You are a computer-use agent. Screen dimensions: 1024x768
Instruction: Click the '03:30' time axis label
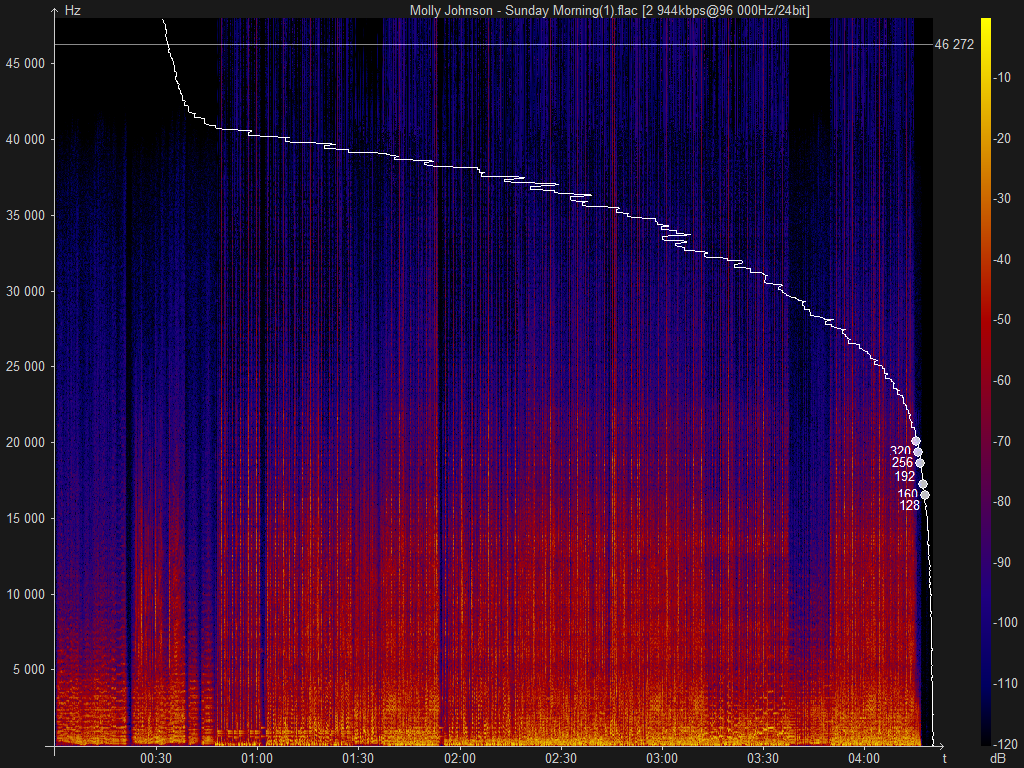point(763,758)
